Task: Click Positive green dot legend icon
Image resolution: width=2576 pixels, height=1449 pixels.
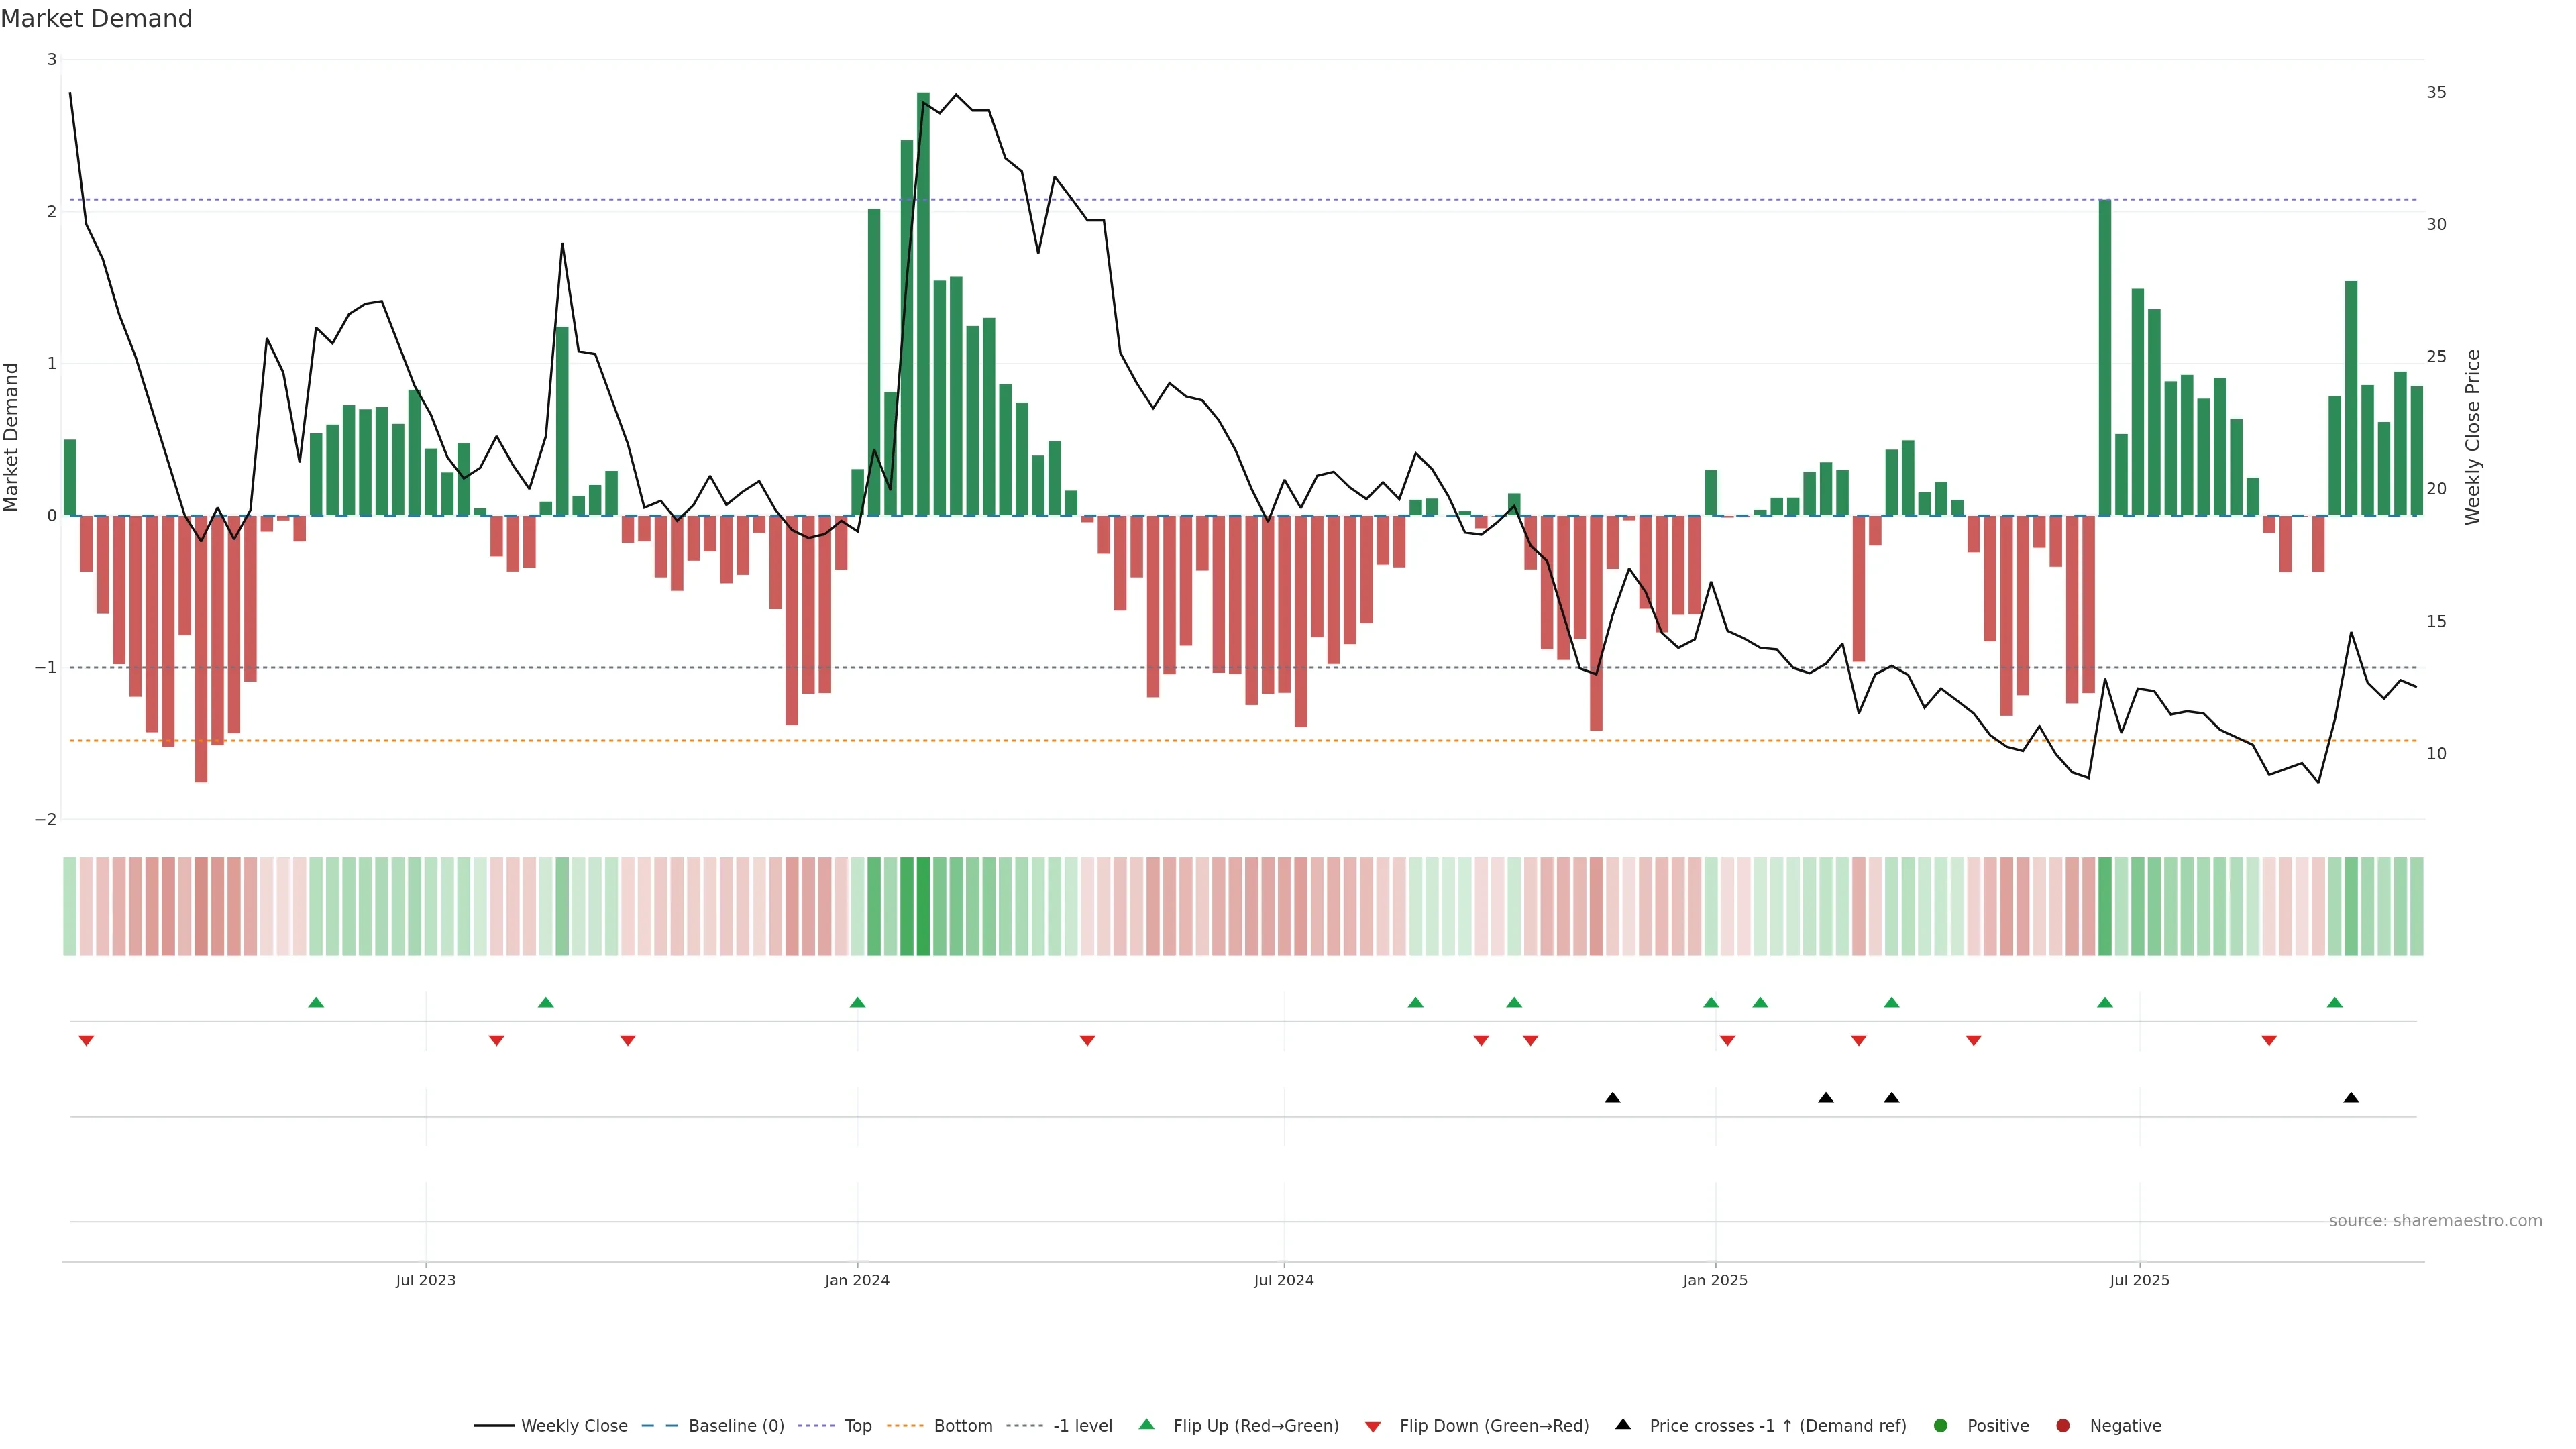Action: click(x=1941, y=1426)
